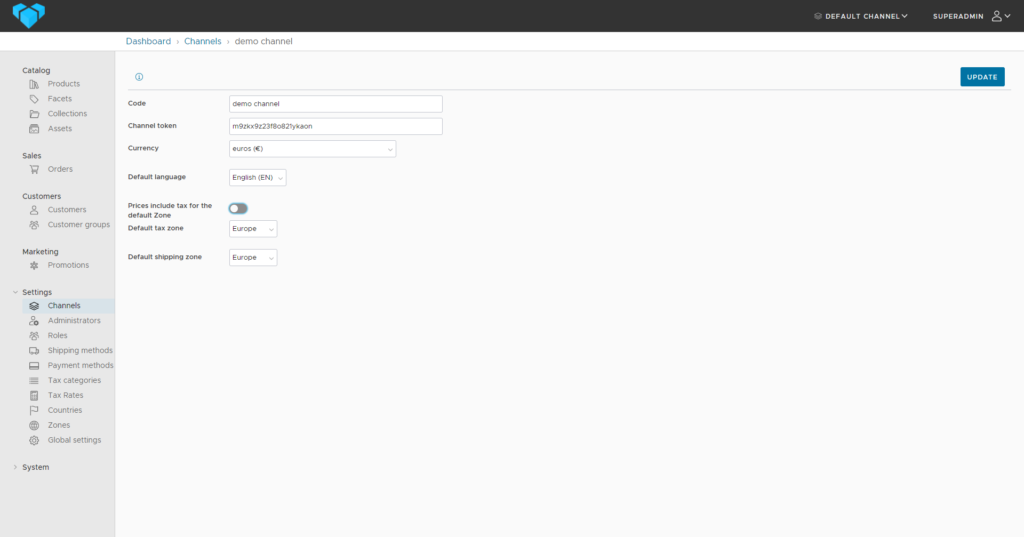Open Collections in the sidebar

67,114
